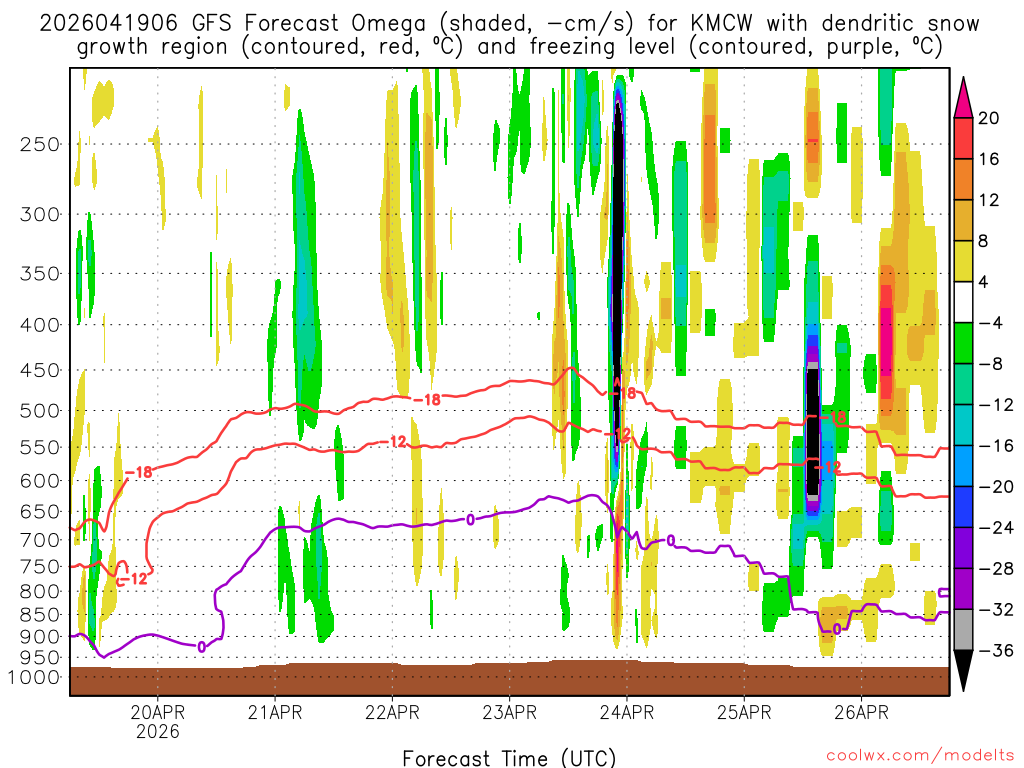1024x768 pixels.
Task: Click the brown ground surface band
Action: click(509, 679)
